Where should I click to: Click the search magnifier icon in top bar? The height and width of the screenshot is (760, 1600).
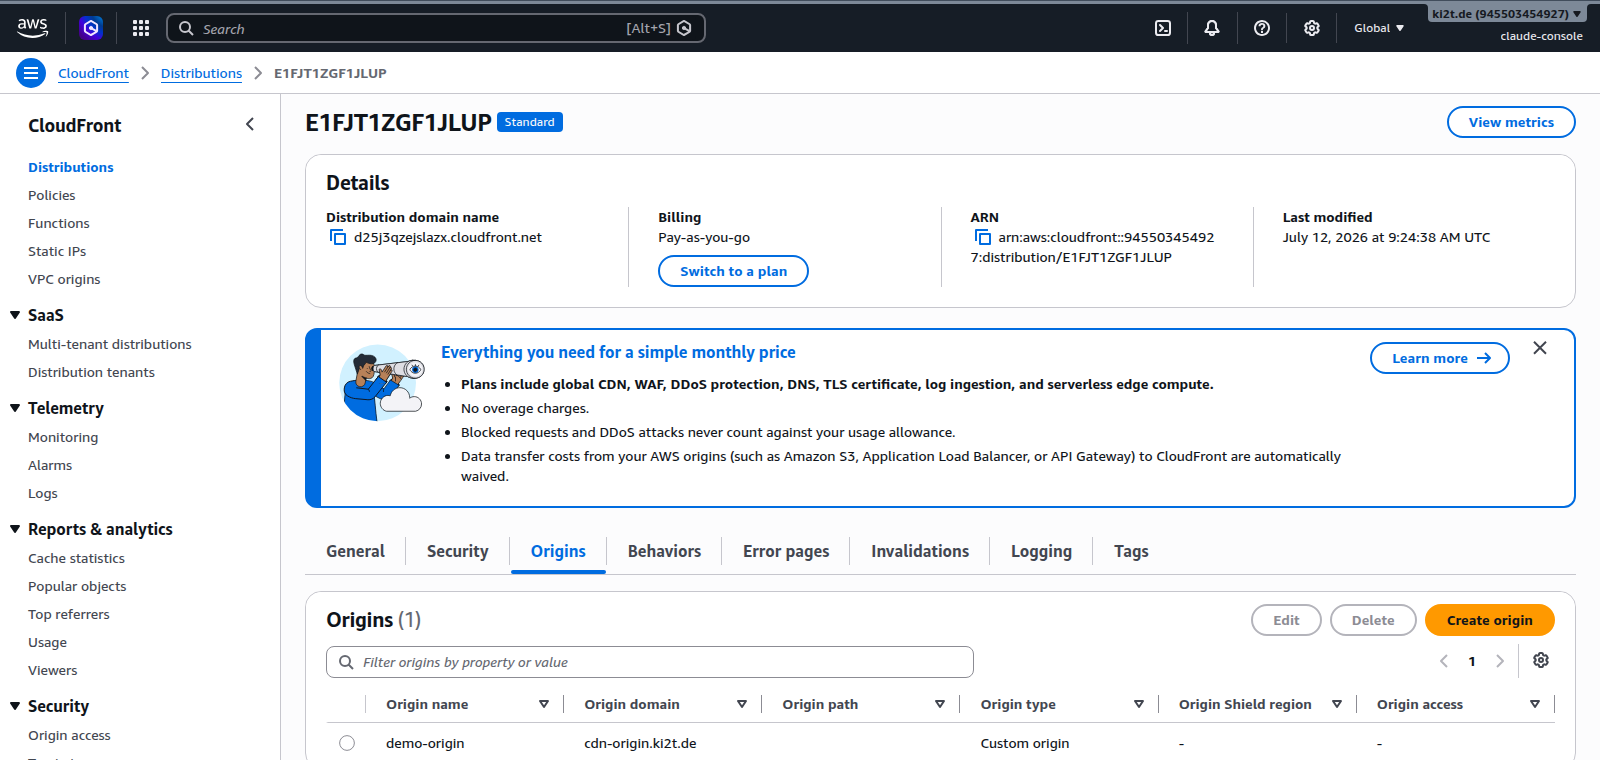[186, 28]
